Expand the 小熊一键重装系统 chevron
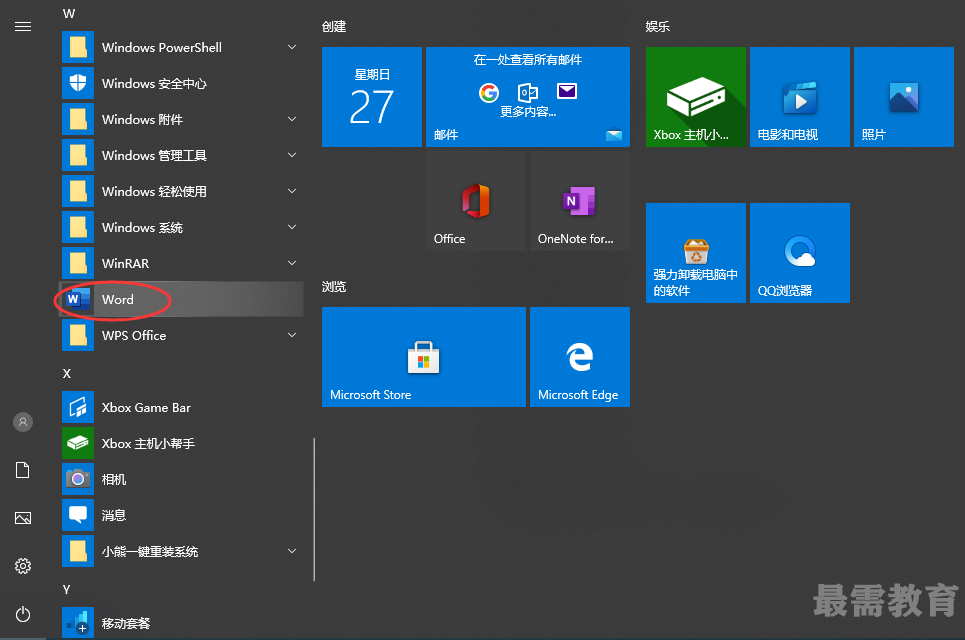The width and height of the screenshot is (965, 640). point(292,551)
